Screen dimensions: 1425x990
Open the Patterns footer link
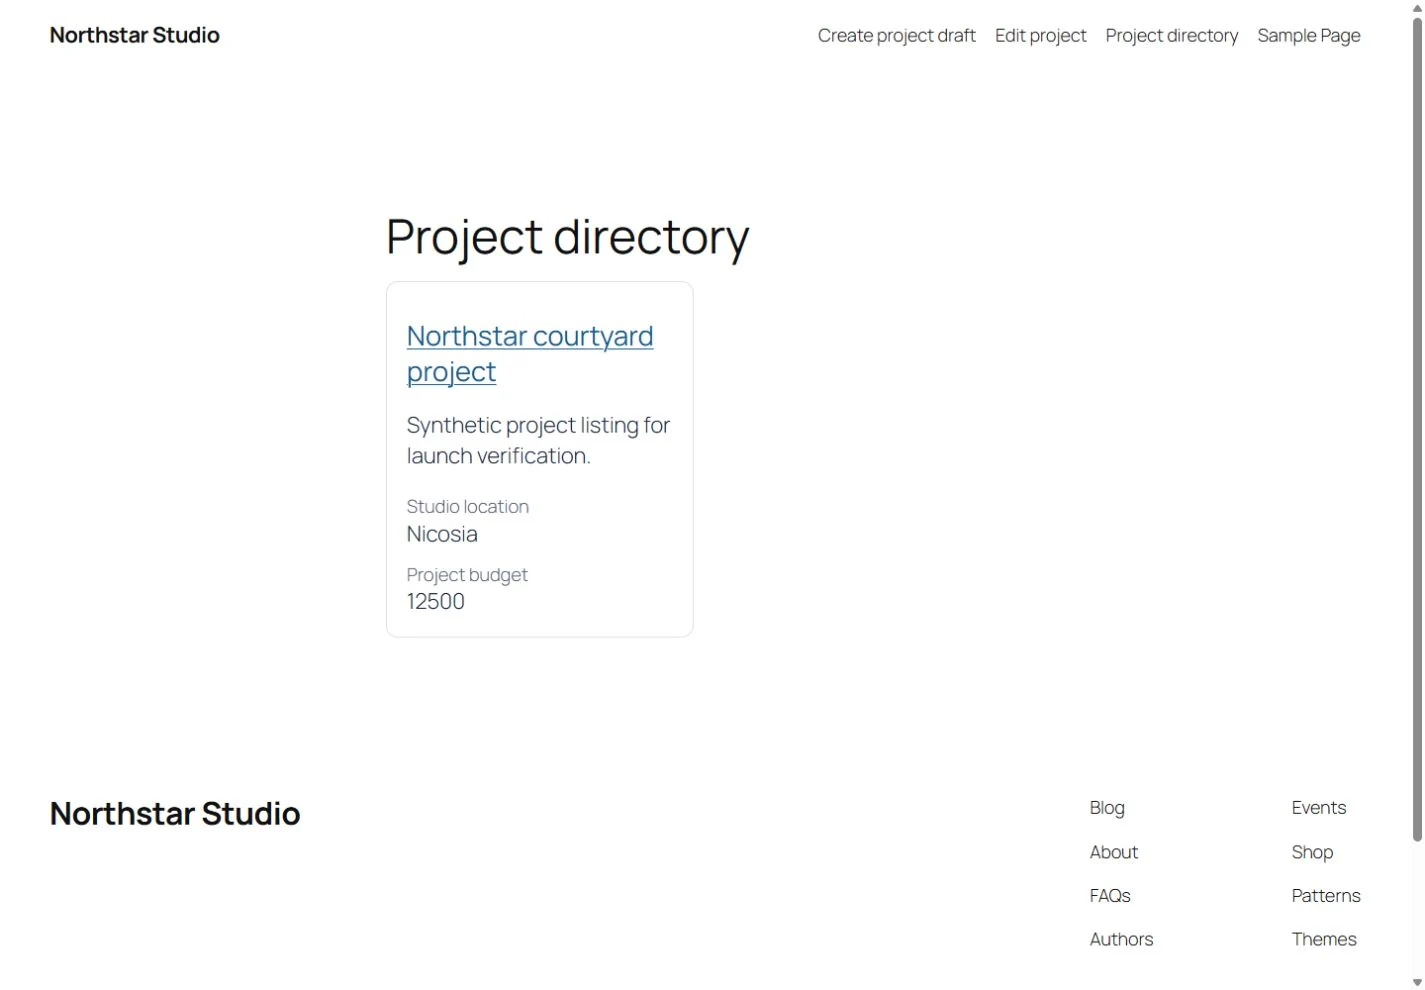[x=1326, y=896]
